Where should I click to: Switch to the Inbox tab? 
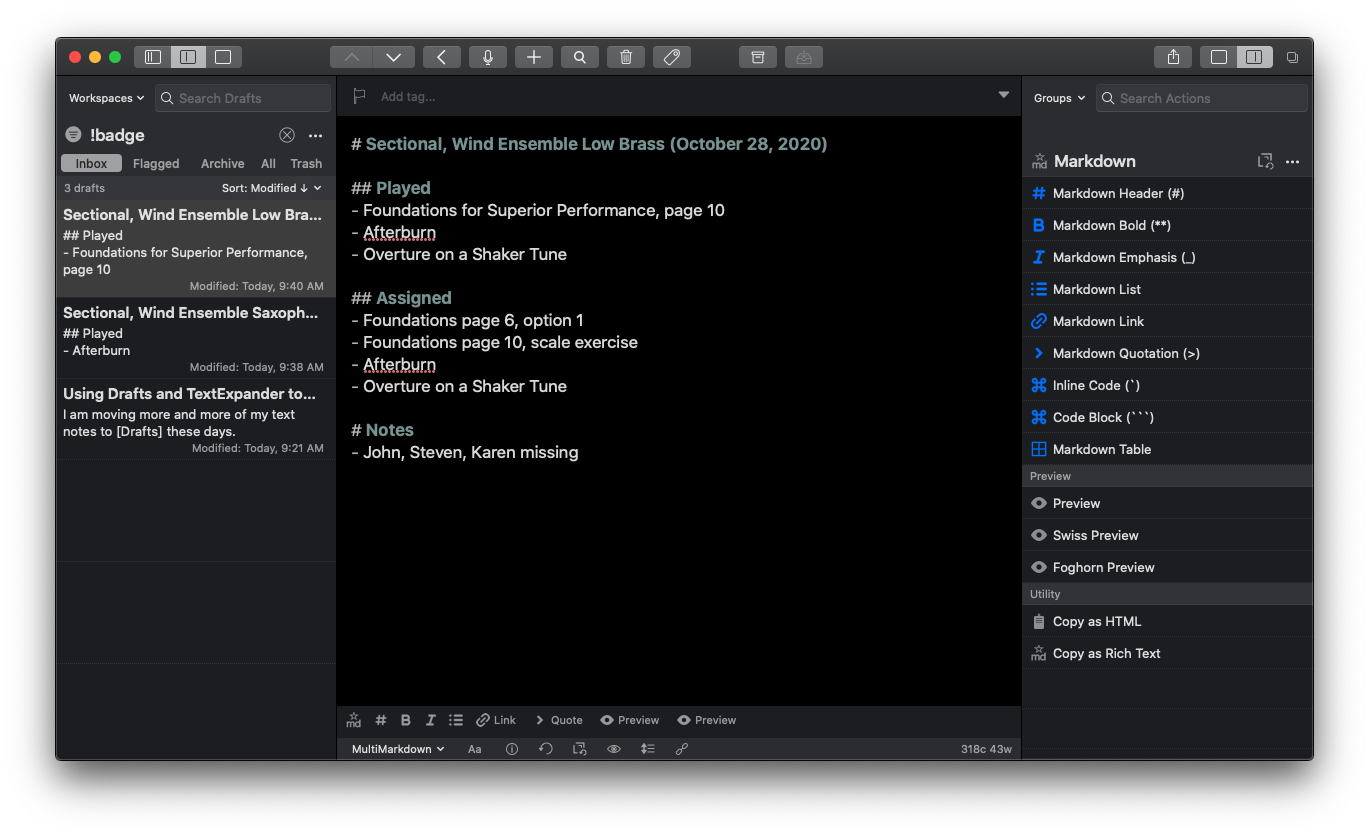click(x=91, y=163)
